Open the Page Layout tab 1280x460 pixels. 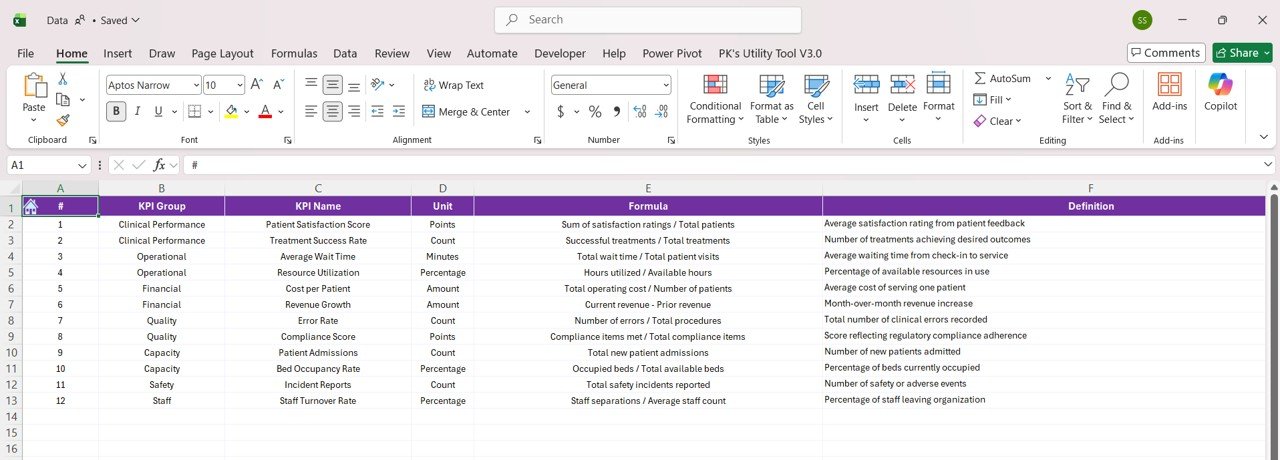(x=222, y=53)
